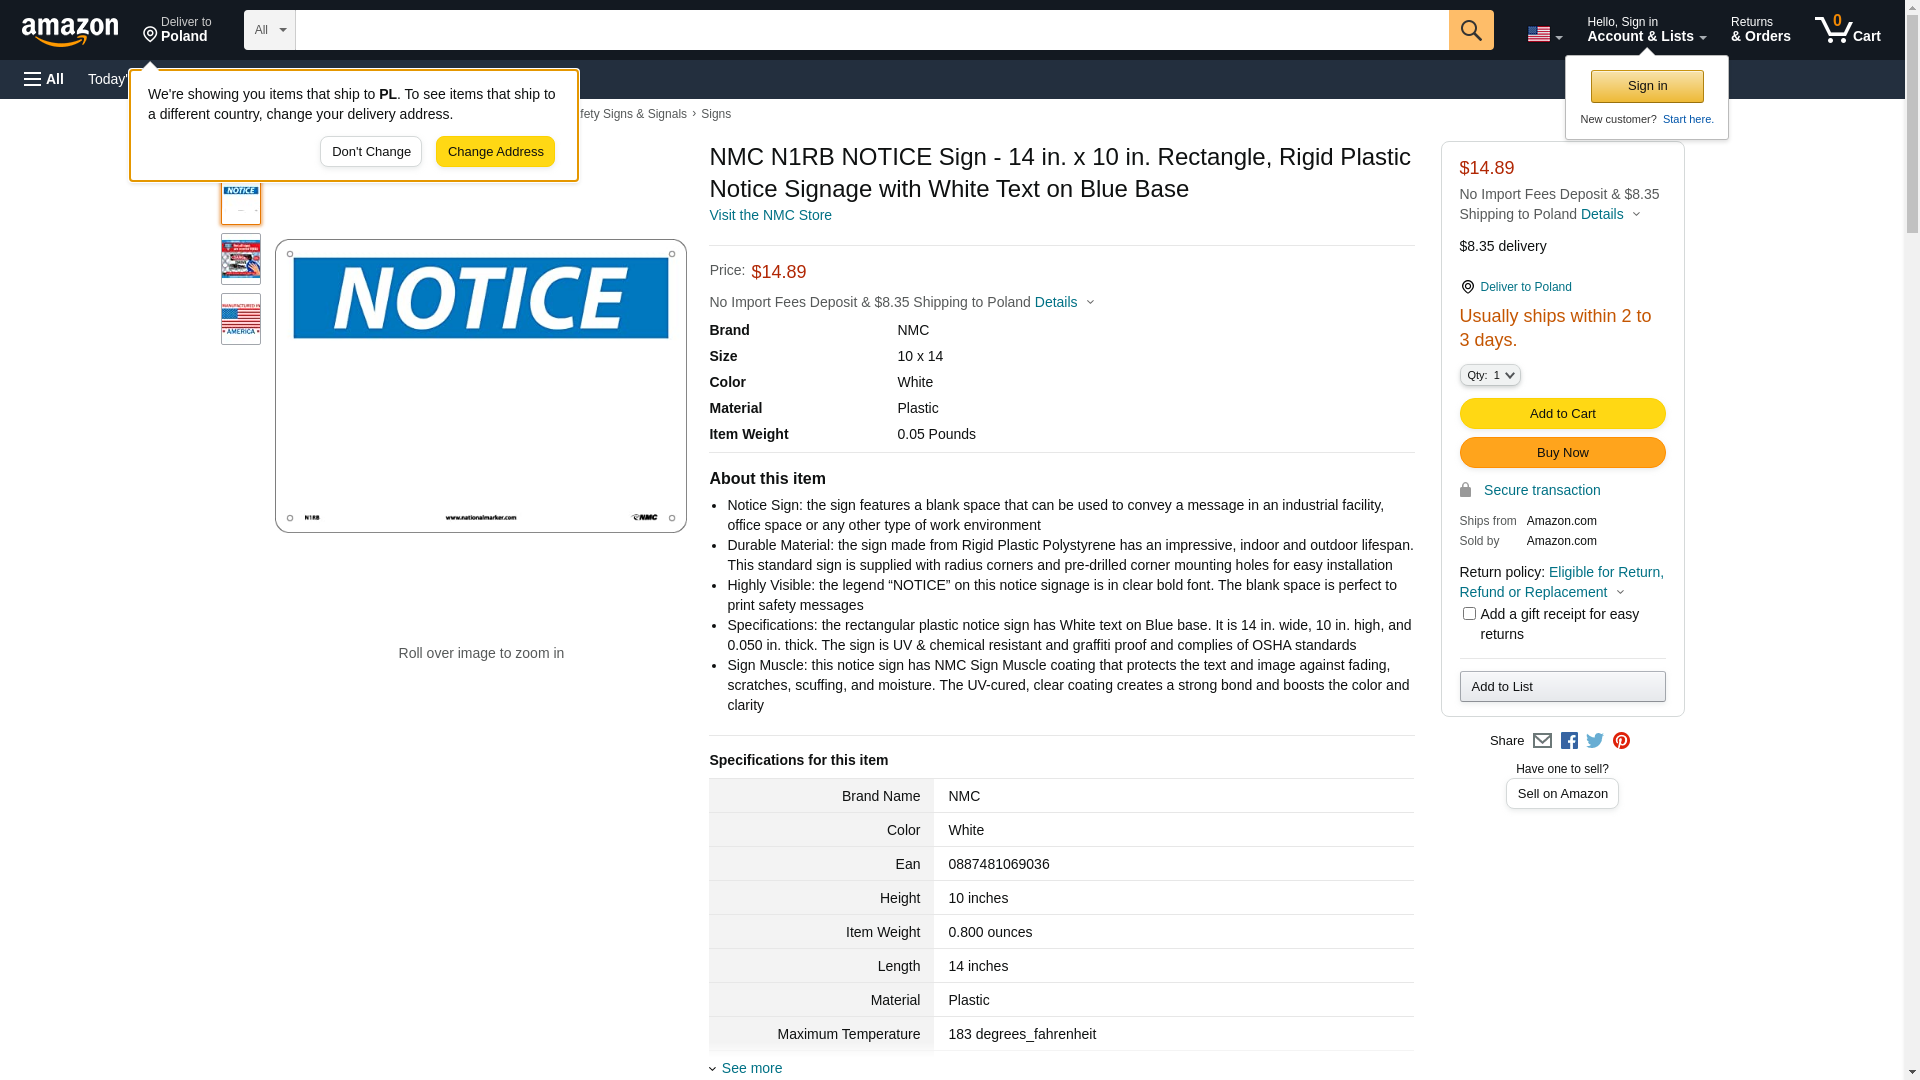Share the product via email icon
The width and height of the screenshot is (1920, 1080).
1542,741
